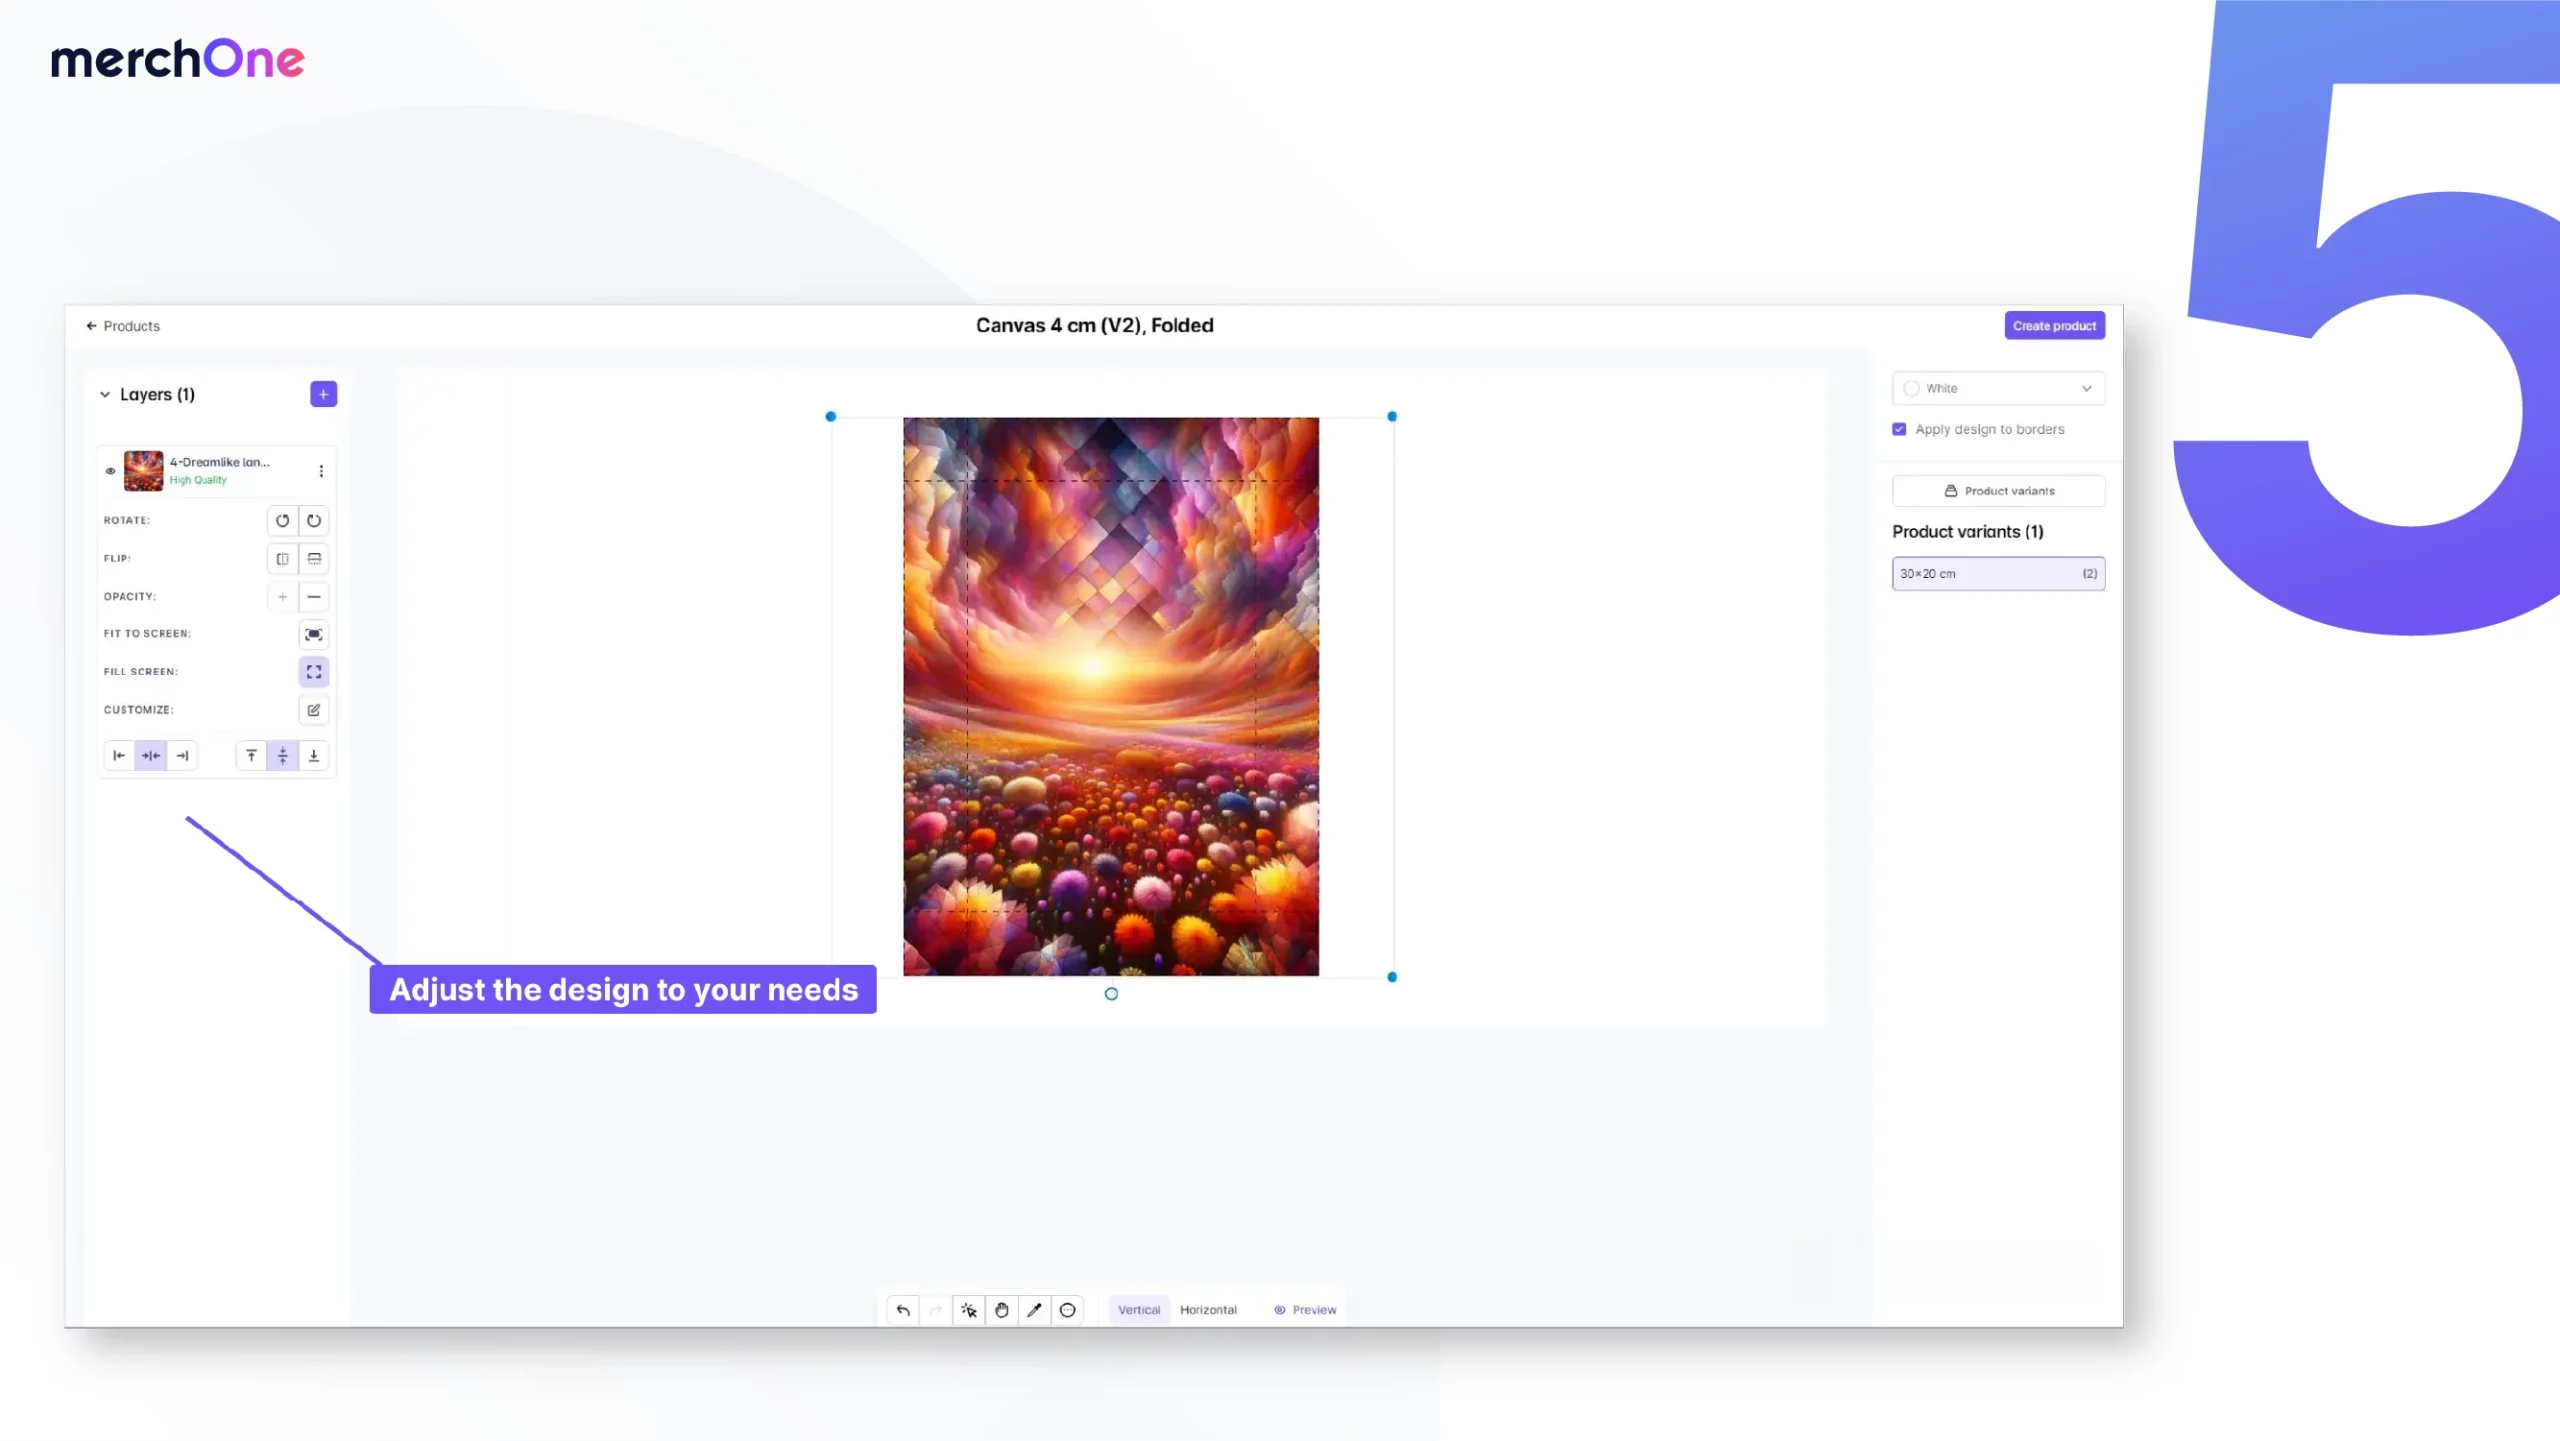Switch to Horizontal orientation
The height and width of the screenshot is (1441, 2560).
1208,1310
